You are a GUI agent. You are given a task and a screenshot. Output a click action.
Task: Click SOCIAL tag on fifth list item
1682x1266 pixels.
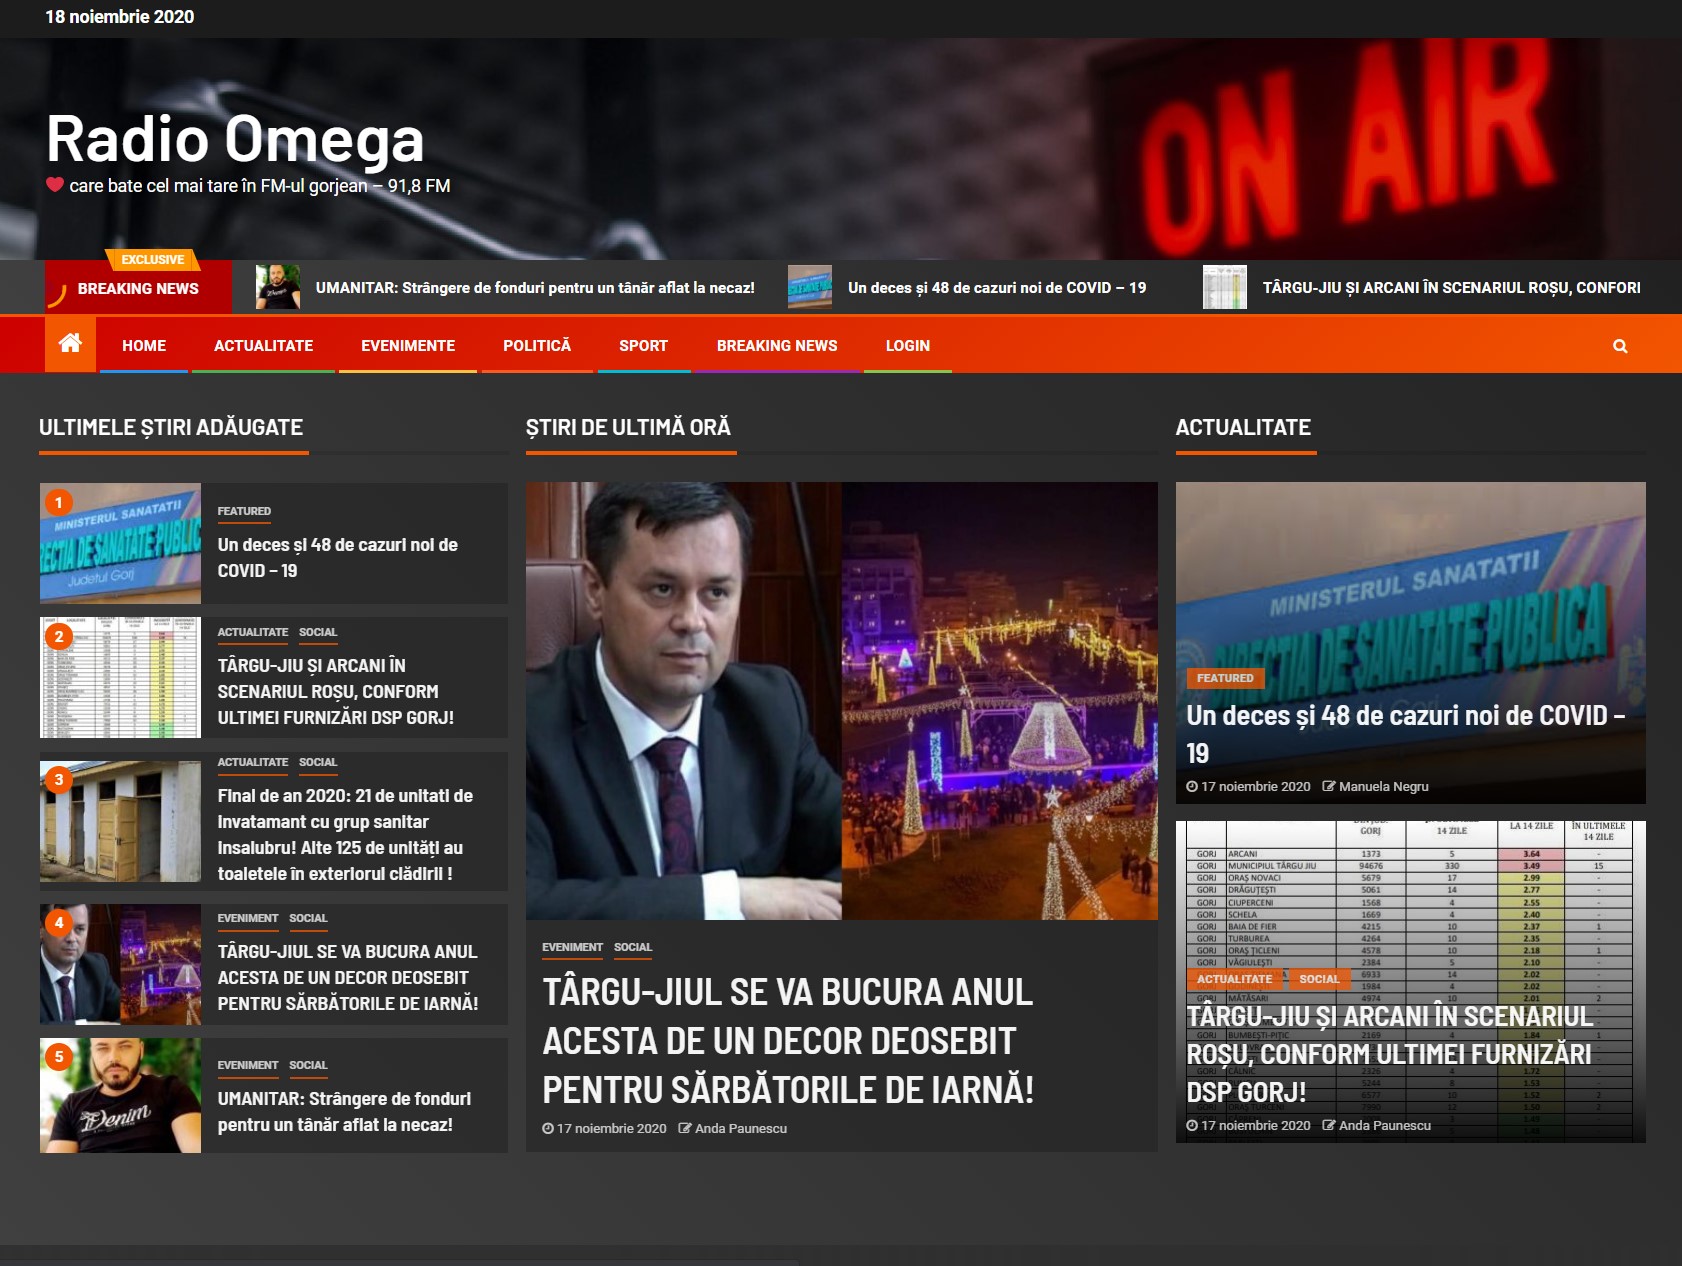click(308, 1065)
